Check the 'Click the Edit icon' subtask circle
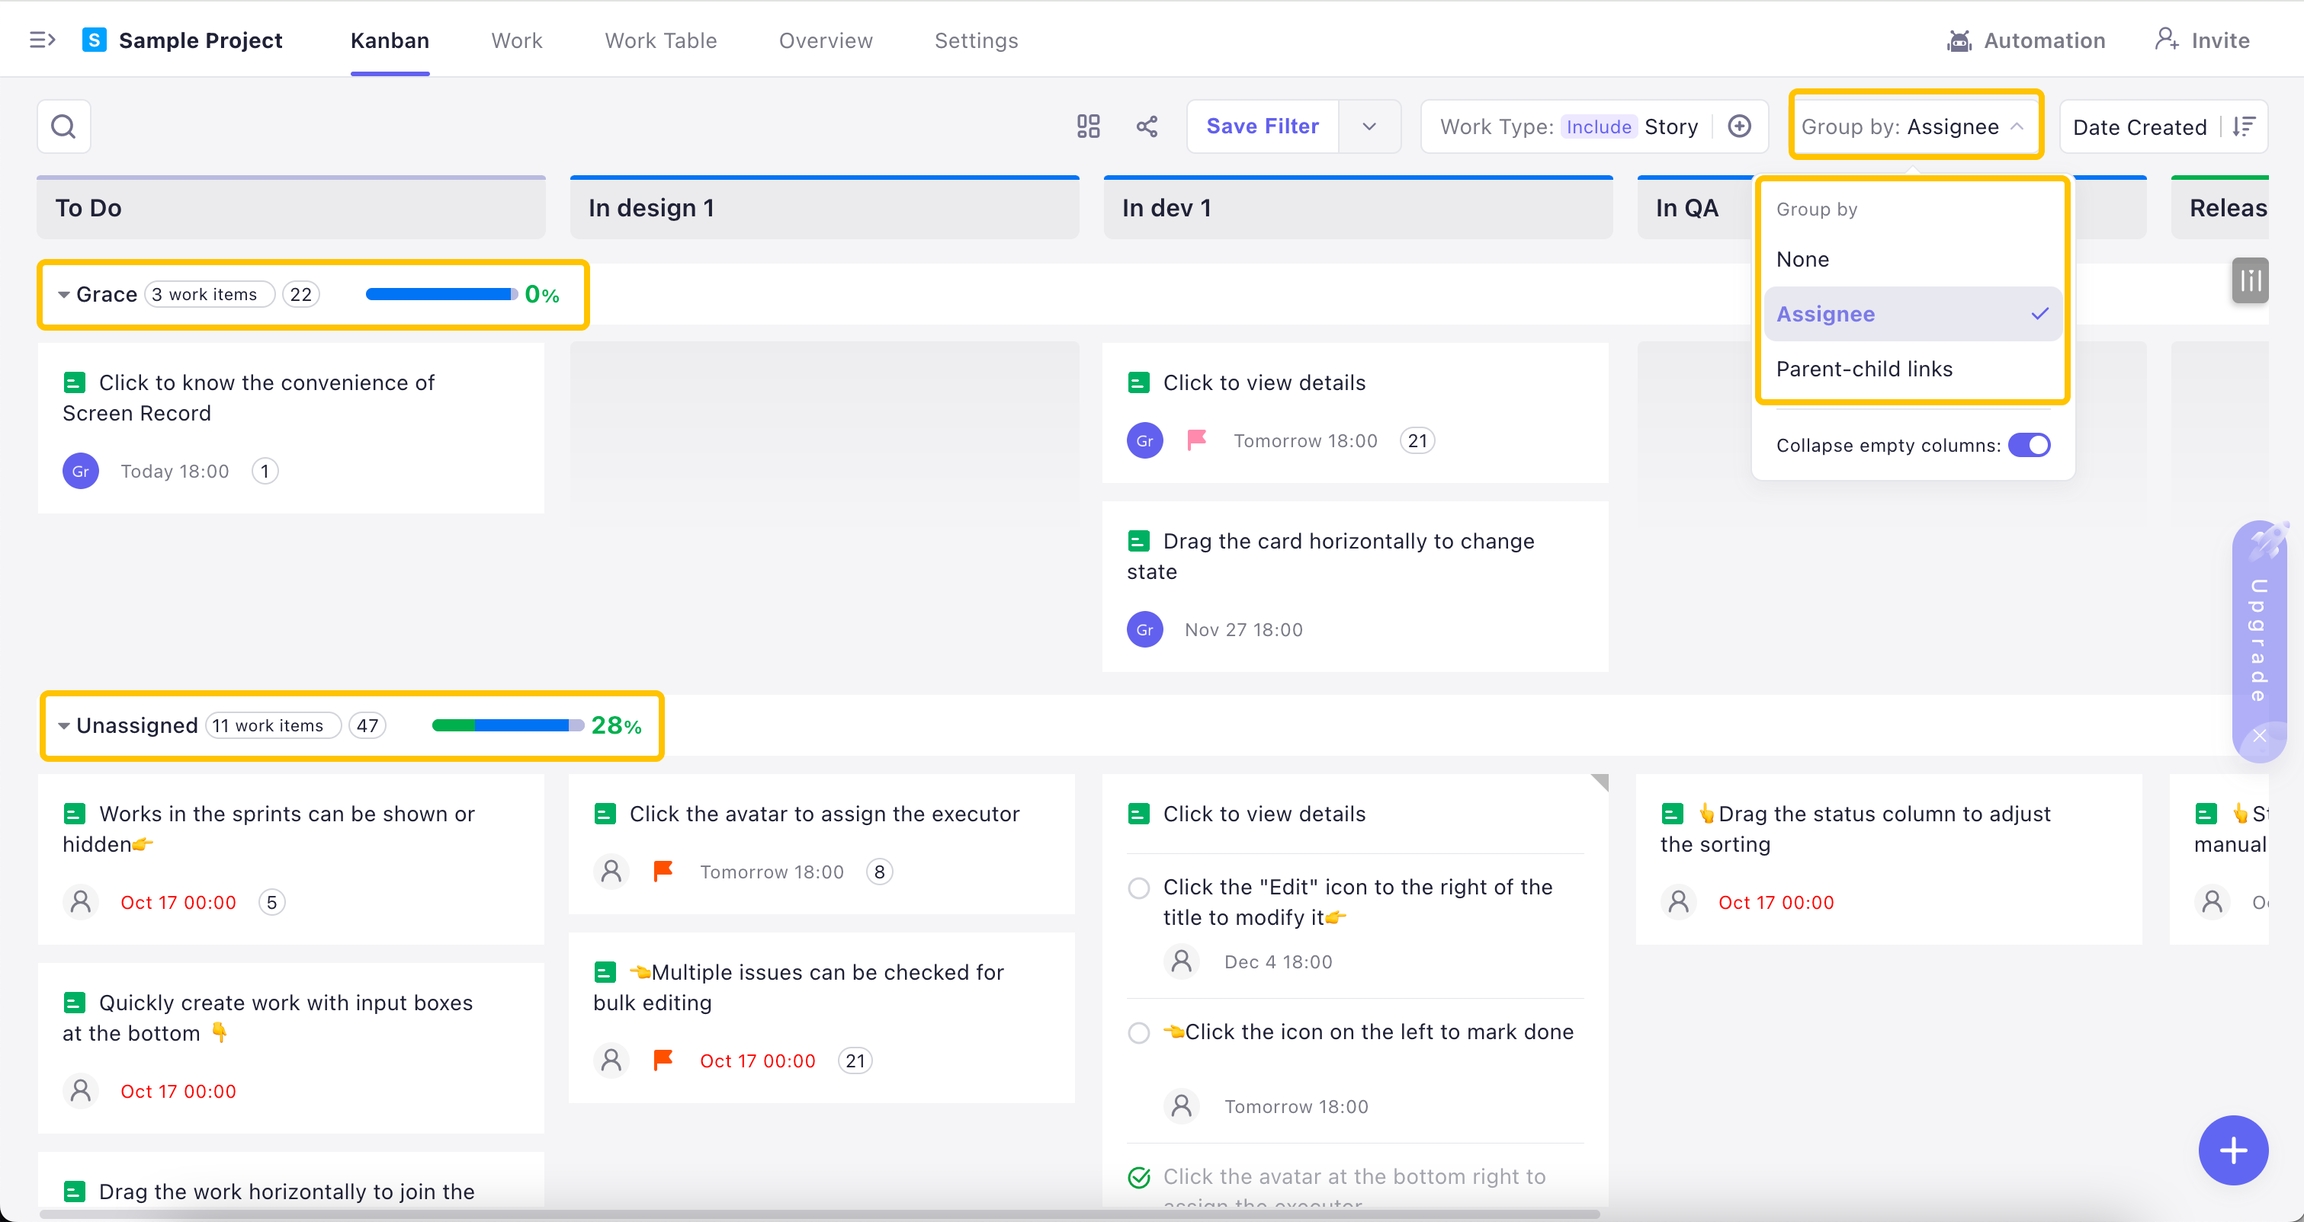The width and height of the screenshot is (2304, 1222). (x=1139, y=888)
